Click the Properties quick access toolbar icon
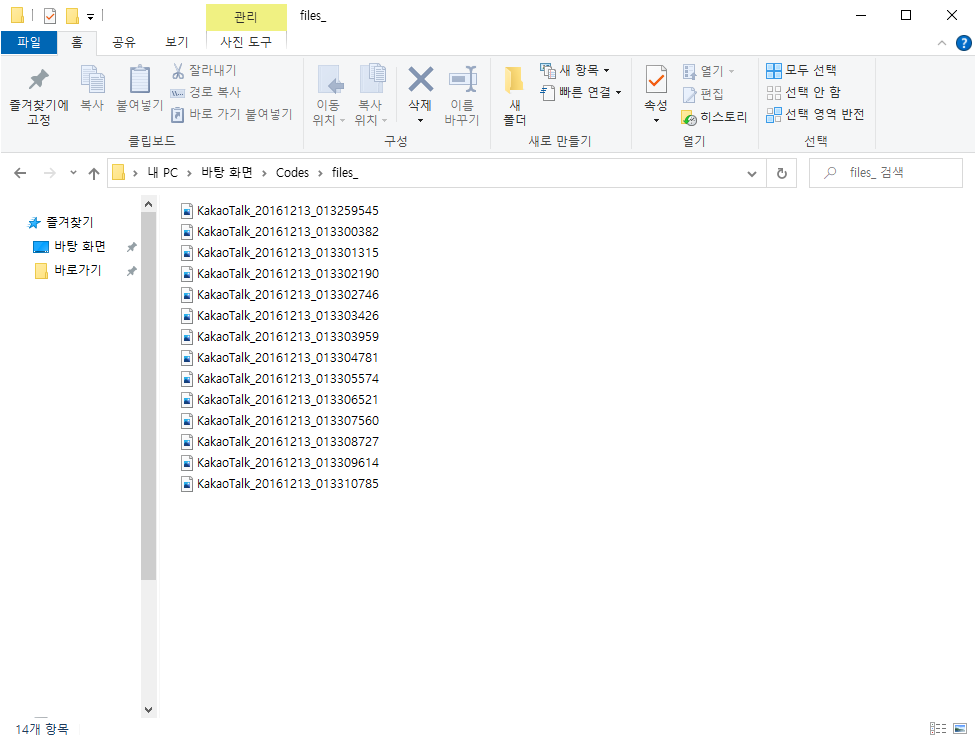The width and height of the screenshot is (976, 742). (x=50, y=16)
